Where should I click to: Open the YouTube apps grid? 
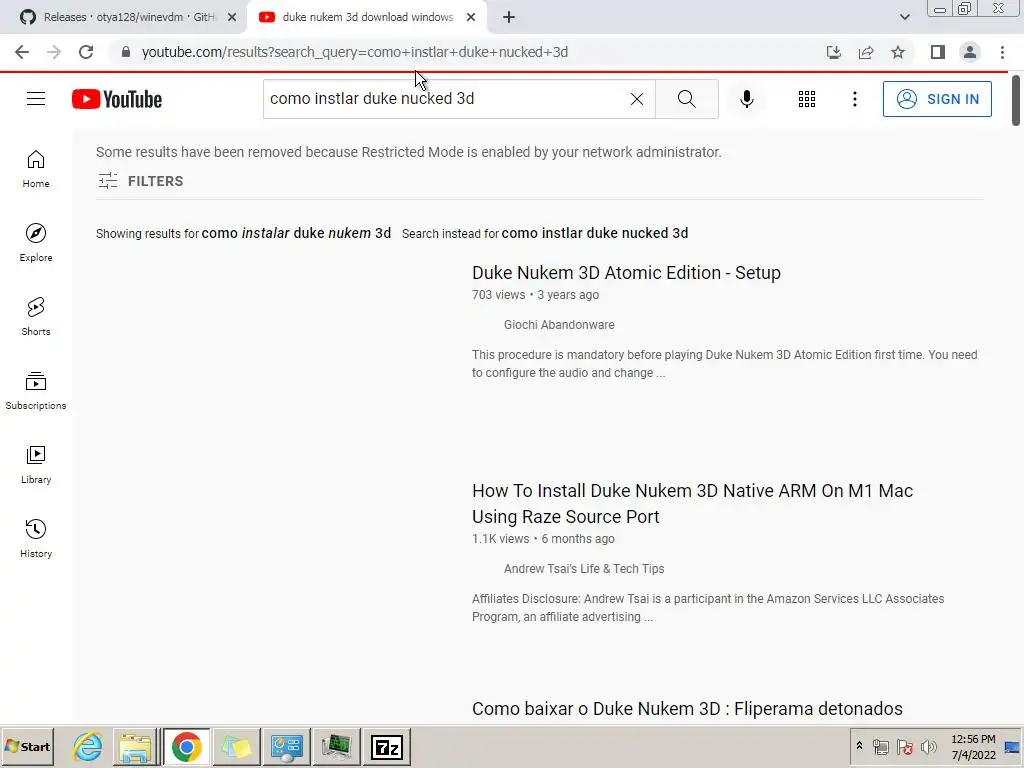point(807,99)
